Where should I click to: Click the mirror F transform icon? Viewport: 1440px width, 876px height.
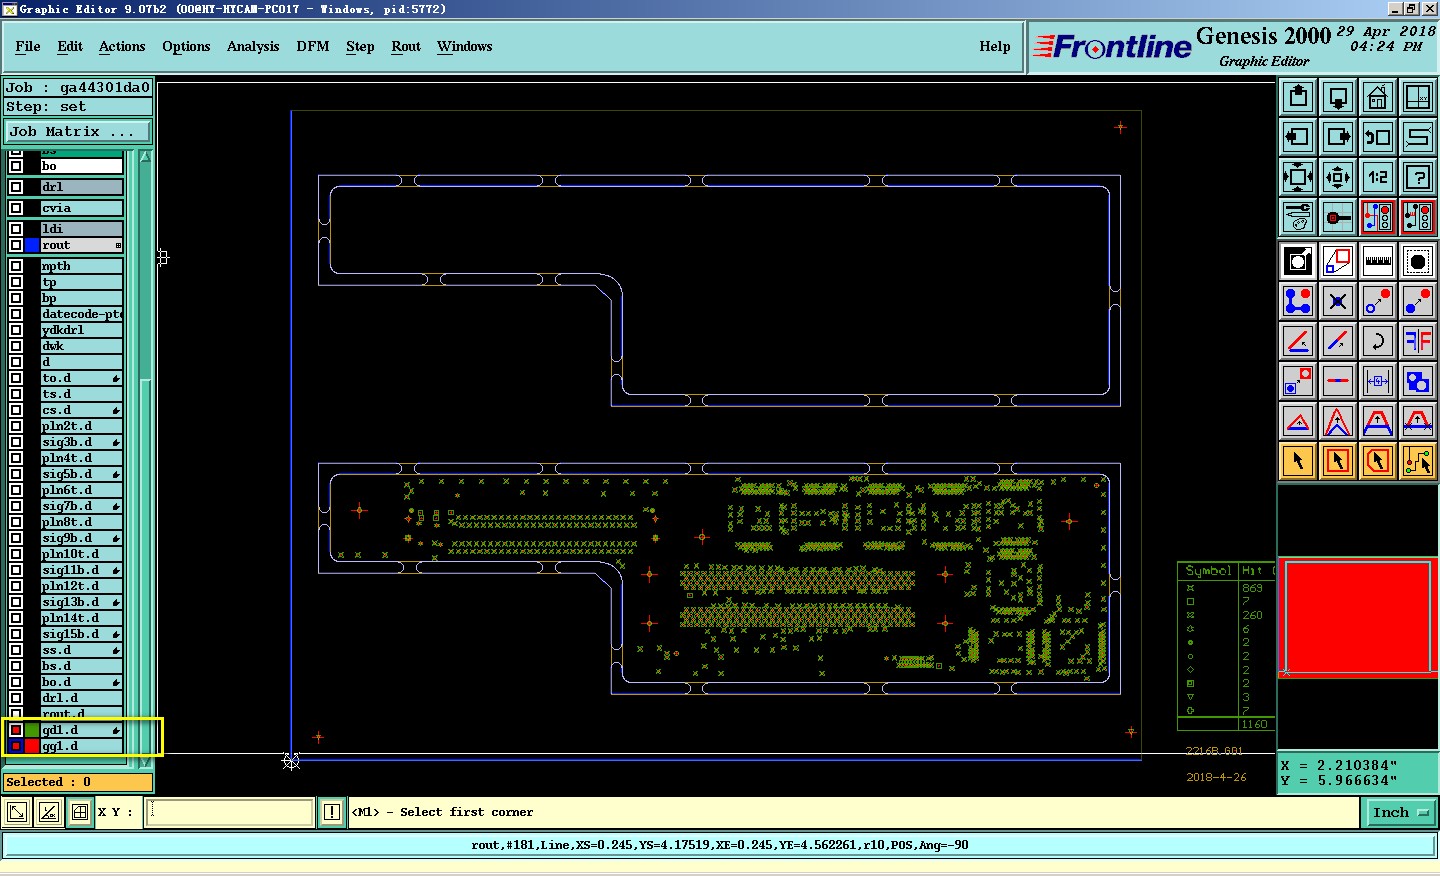pos(1418,341)
